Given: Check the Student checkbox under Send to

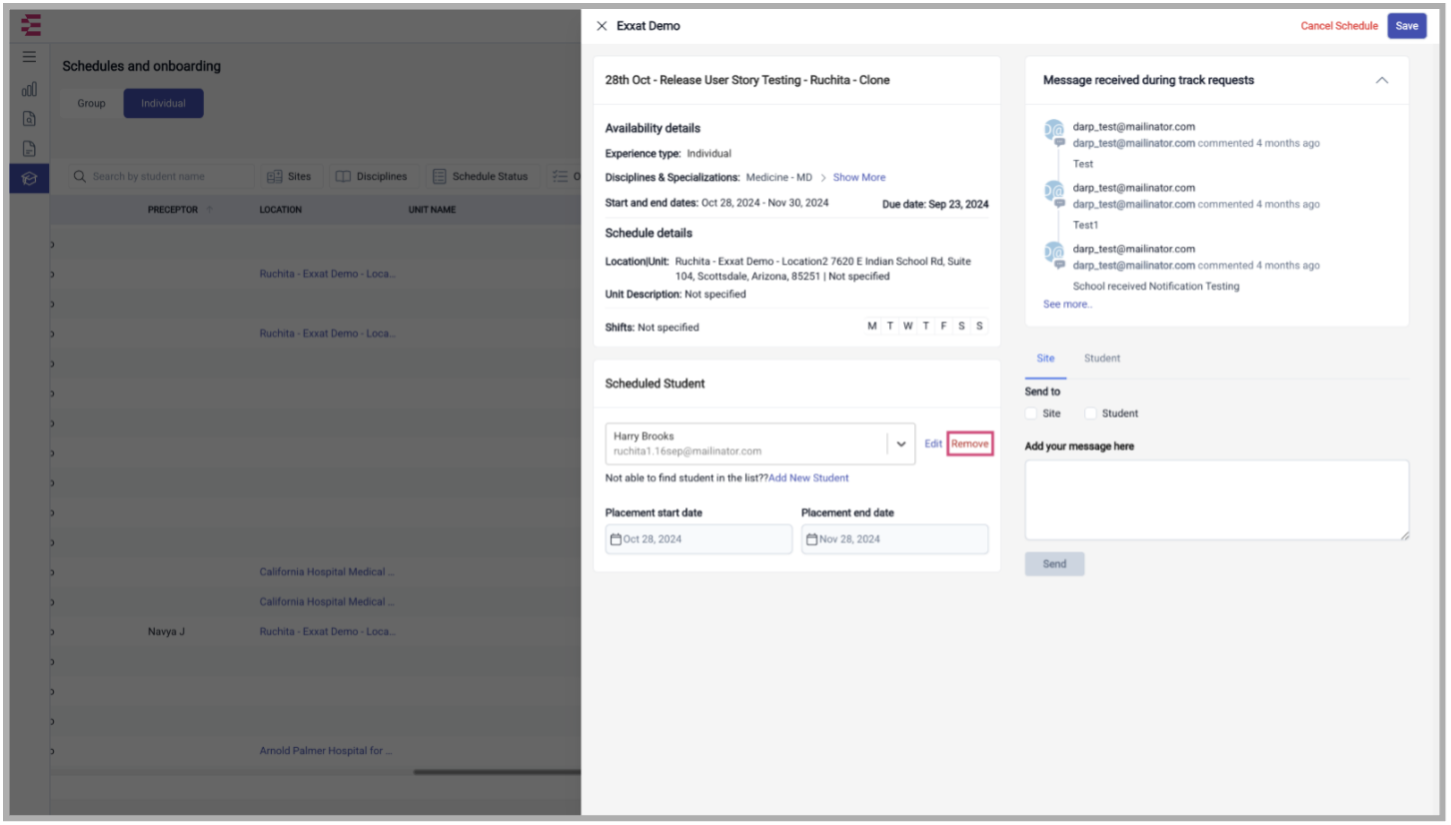Looking at the screenshot, I should [1091, 414].
